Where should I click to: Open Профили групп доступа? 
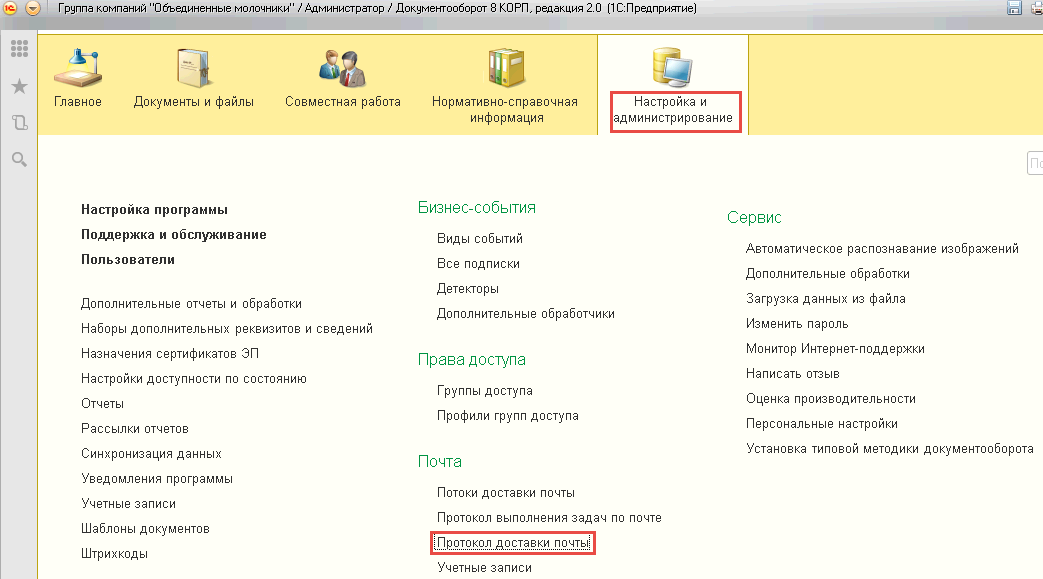[508, 416]
